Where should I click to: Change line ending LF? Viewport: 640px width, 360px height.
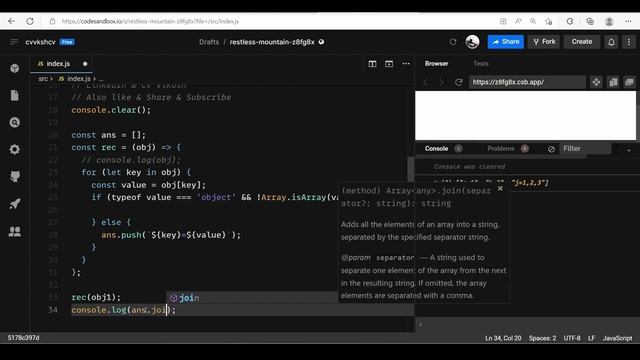(x=591, y=338)
